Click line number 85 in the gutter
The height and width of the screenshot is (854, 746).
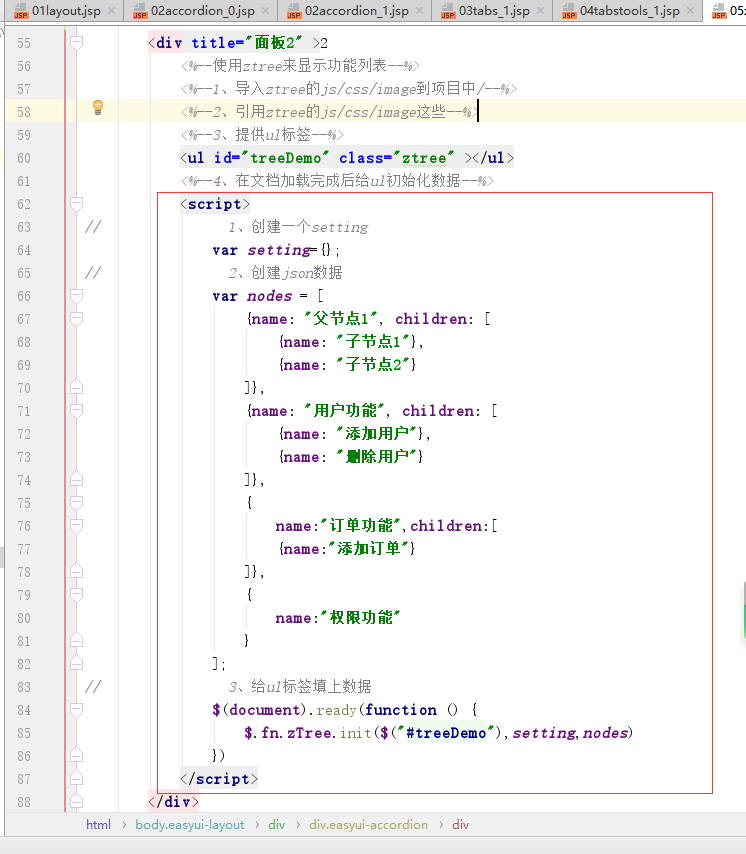click(24, 733)
